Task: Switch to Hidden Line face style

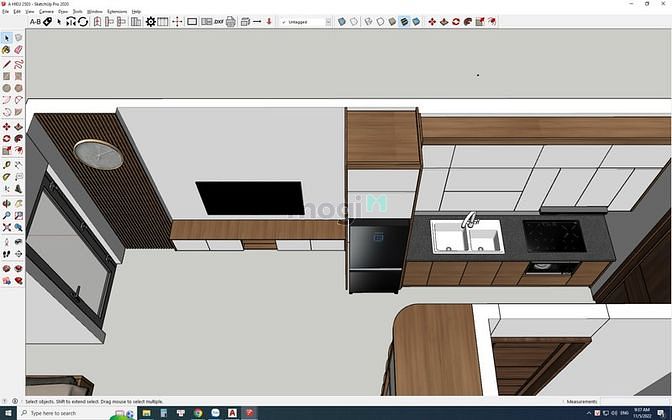Action: pos(380,21)
